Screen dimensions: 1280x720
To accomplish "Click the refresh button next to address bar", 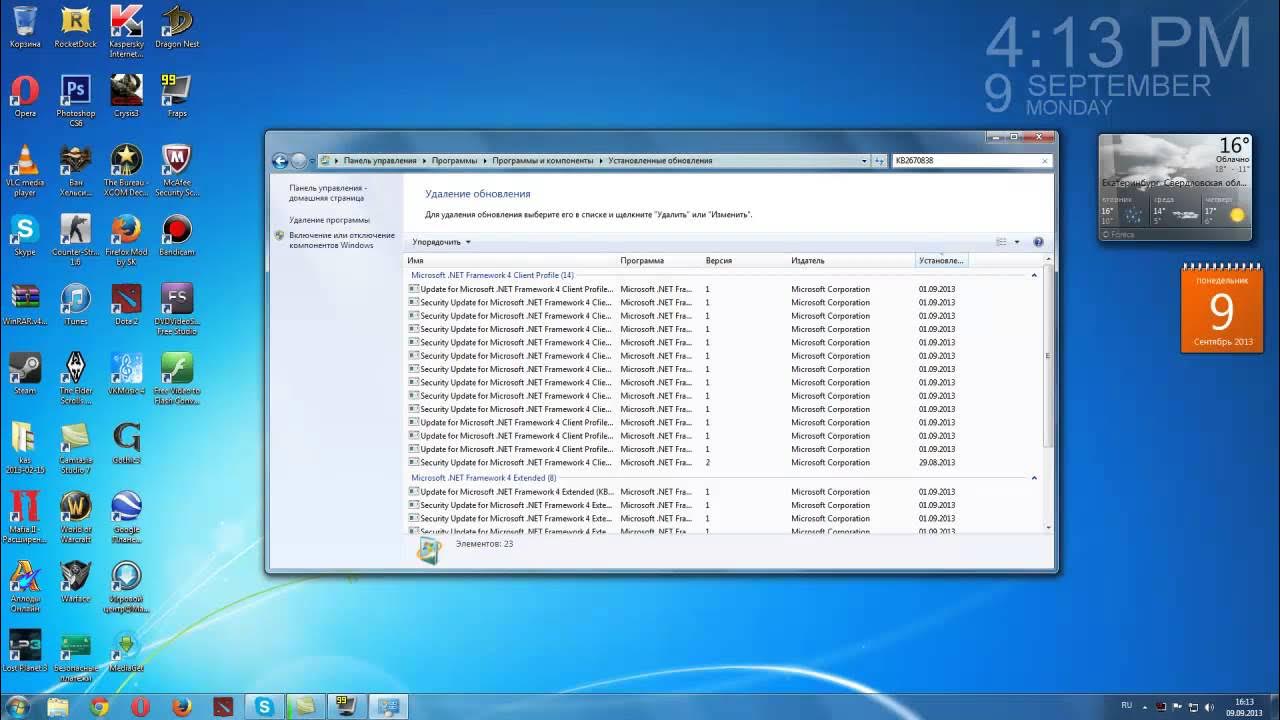I will click(x=880, y=160).
